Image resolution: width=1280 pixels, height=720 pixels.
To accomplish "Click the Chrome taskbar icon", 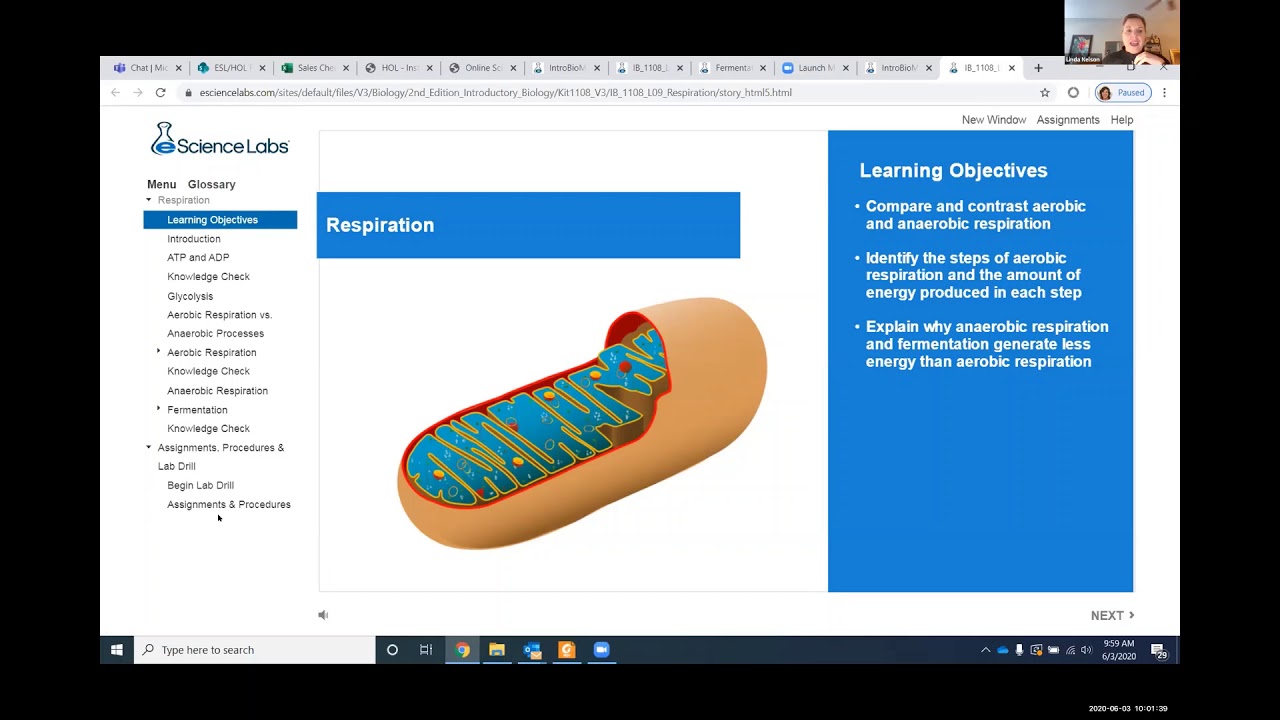I will (462, 650).
